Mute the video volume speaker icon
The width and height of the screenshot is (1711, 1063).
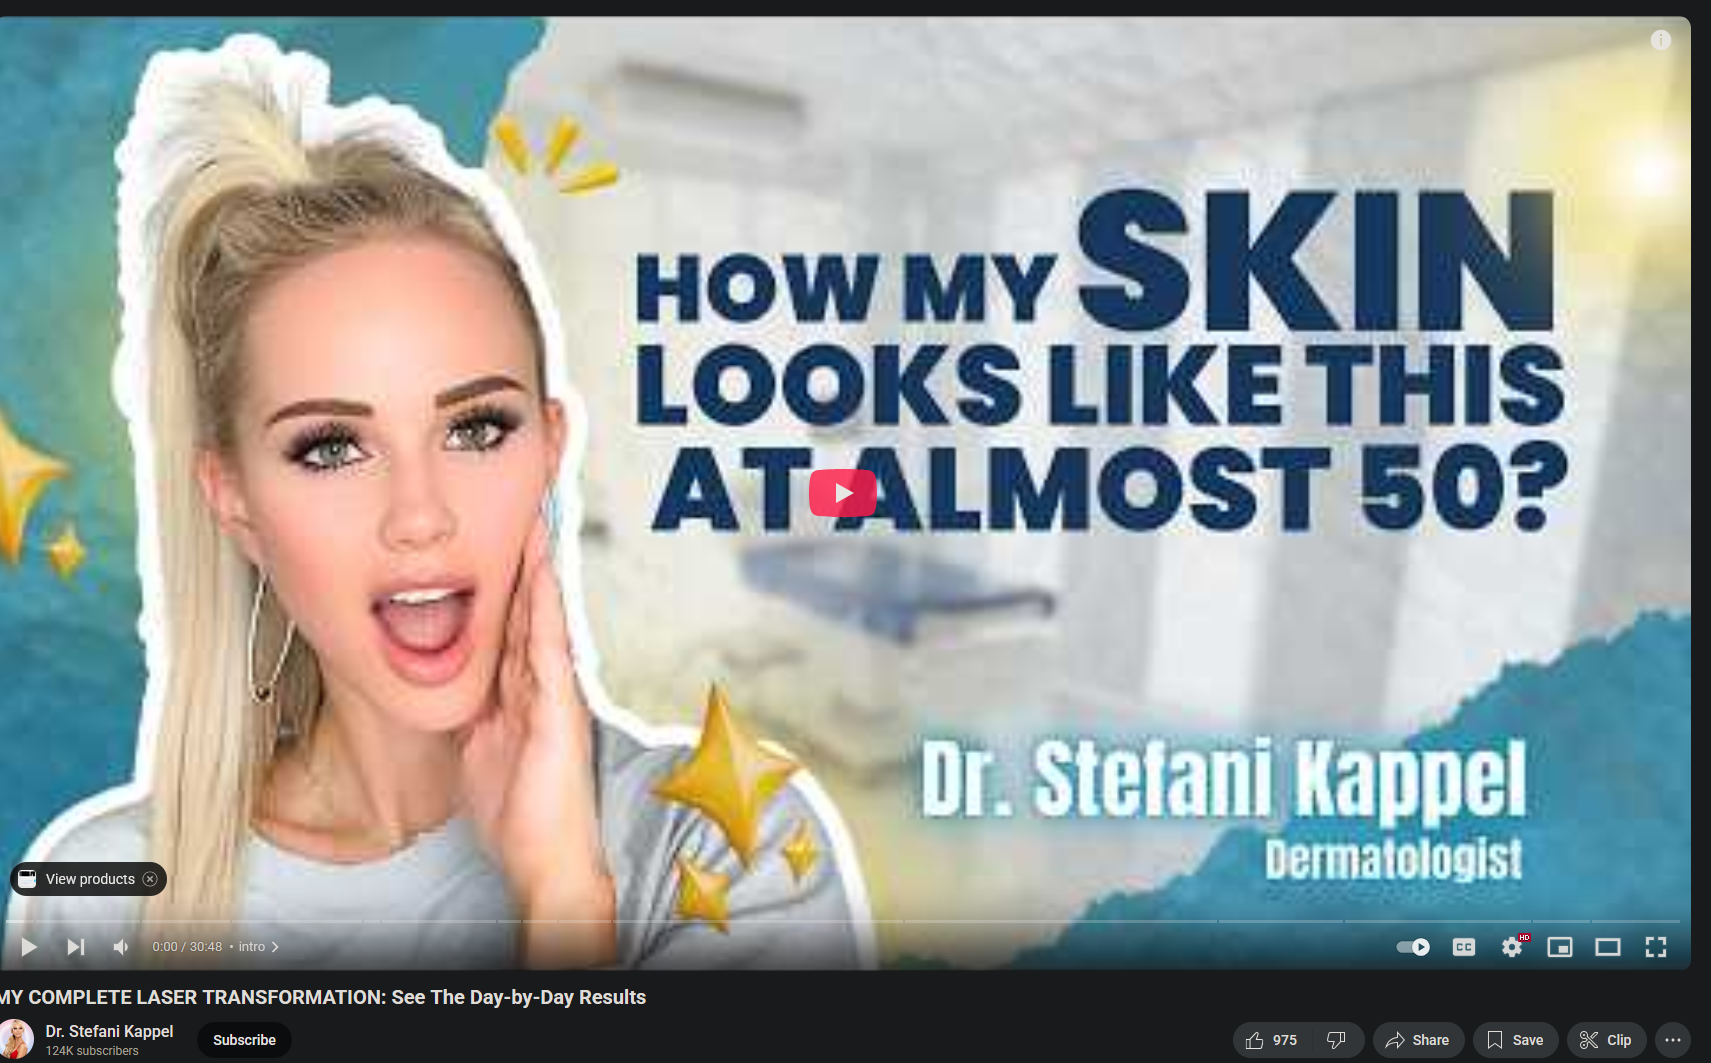click(121, 947)
